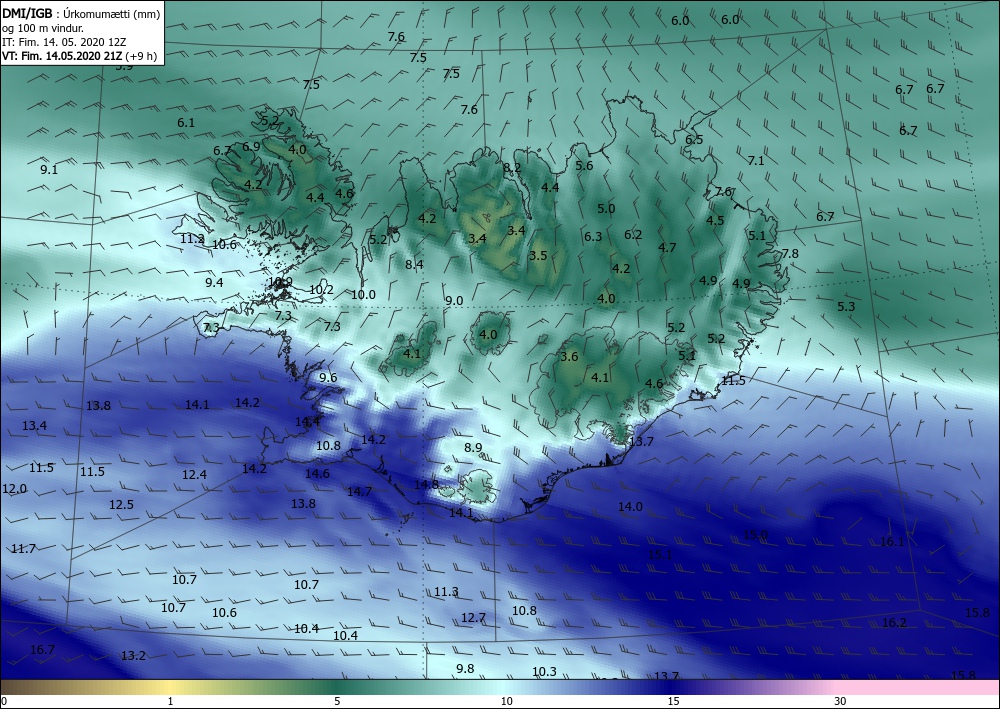
Task: Click the color scale at the 10 label
Action: pos(506,701)
